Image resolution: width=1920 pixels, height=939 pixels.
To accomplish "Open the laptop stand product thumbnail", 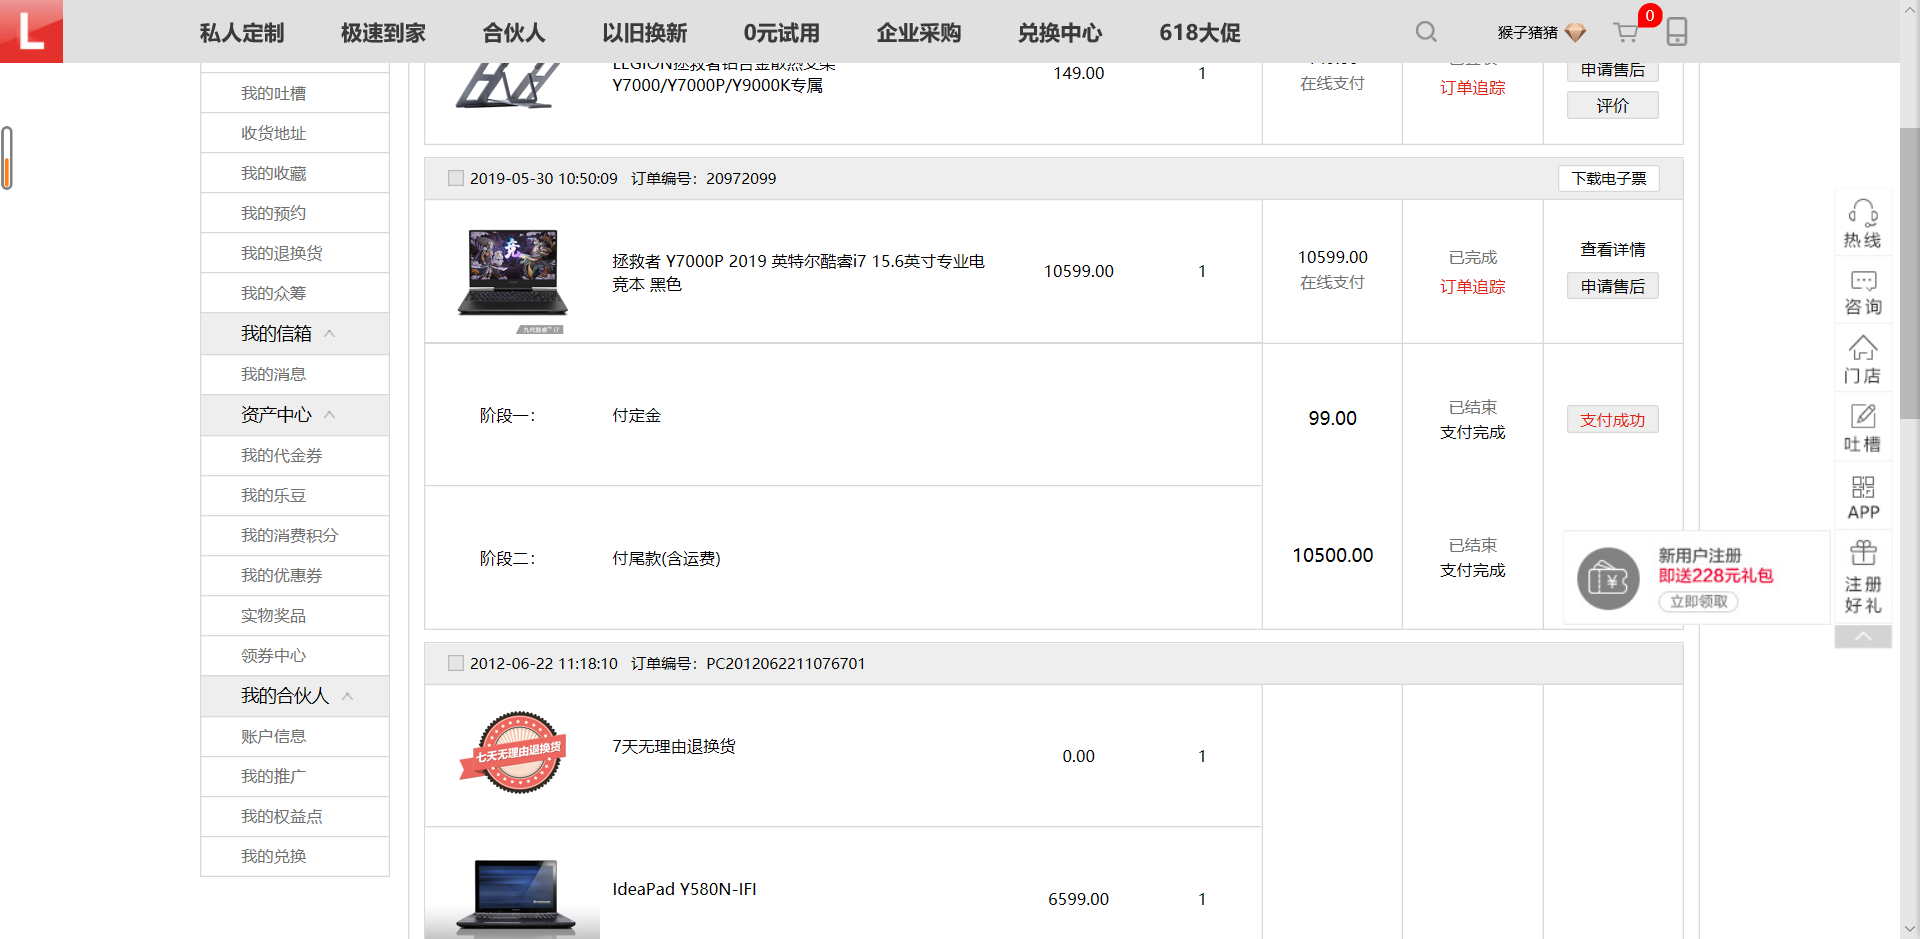I will click(510, 85).
